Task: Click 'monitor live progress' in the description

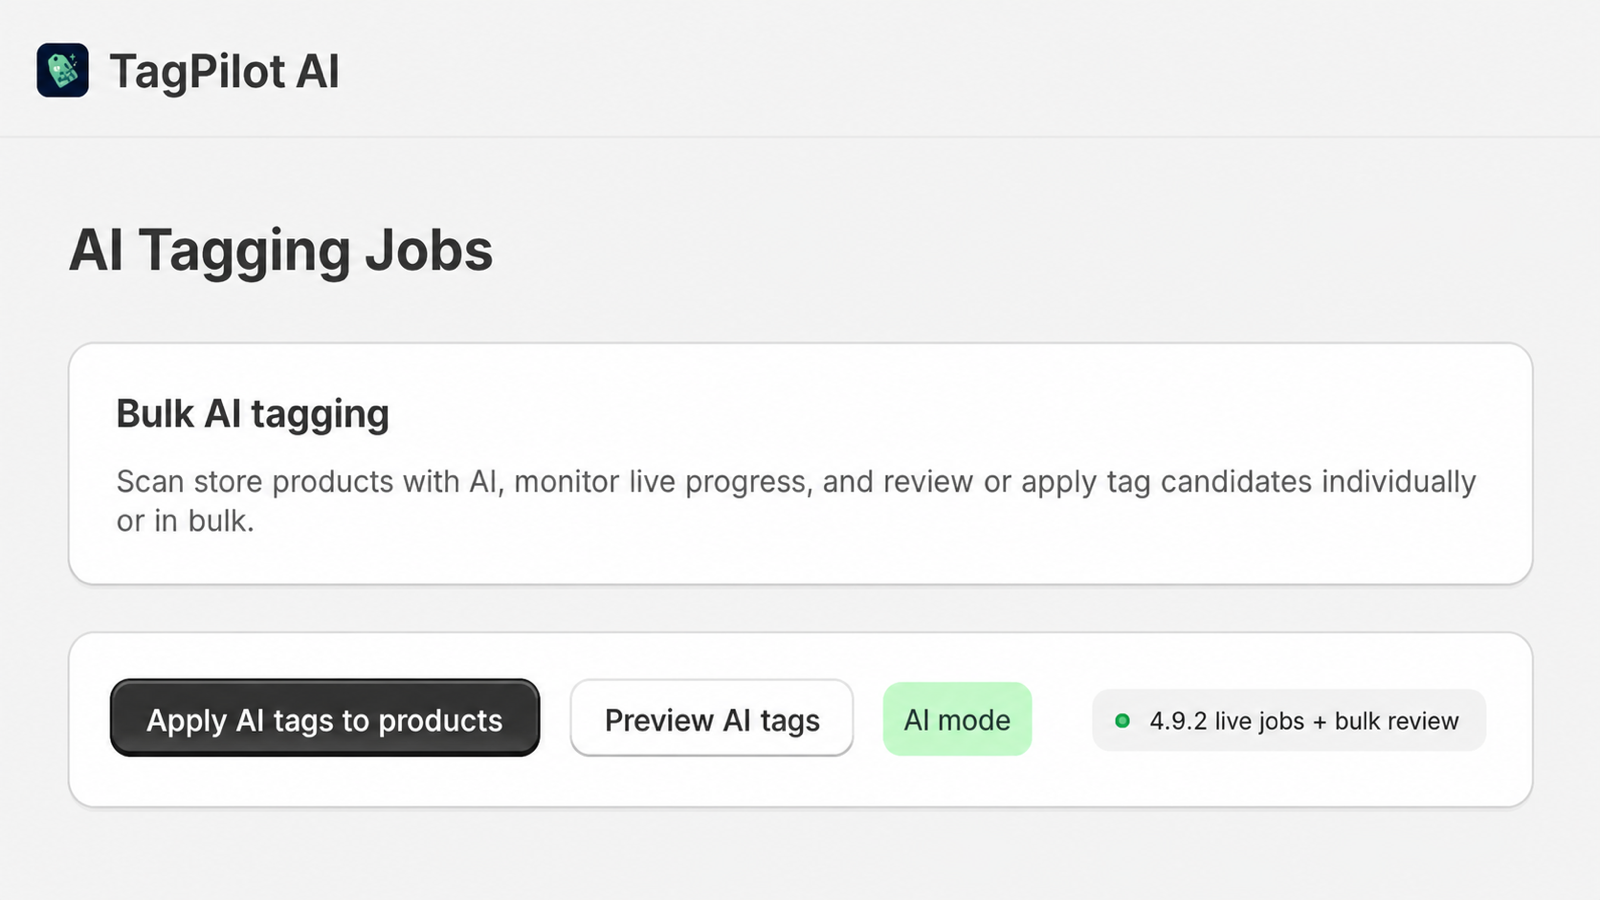Action: 661,482
